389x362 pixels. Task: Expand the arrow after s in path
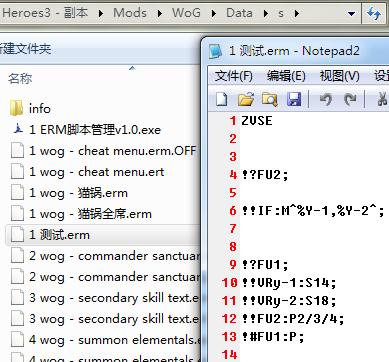point(297,14)
